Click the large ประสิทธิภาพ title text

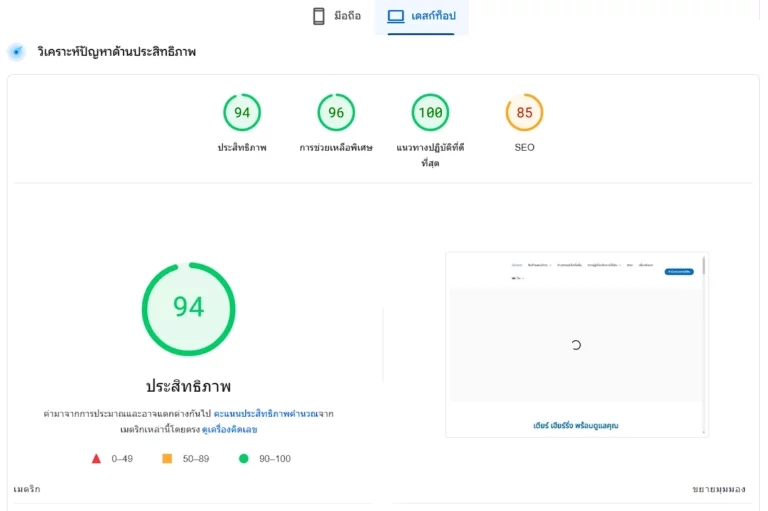click(x=189, y=386)
